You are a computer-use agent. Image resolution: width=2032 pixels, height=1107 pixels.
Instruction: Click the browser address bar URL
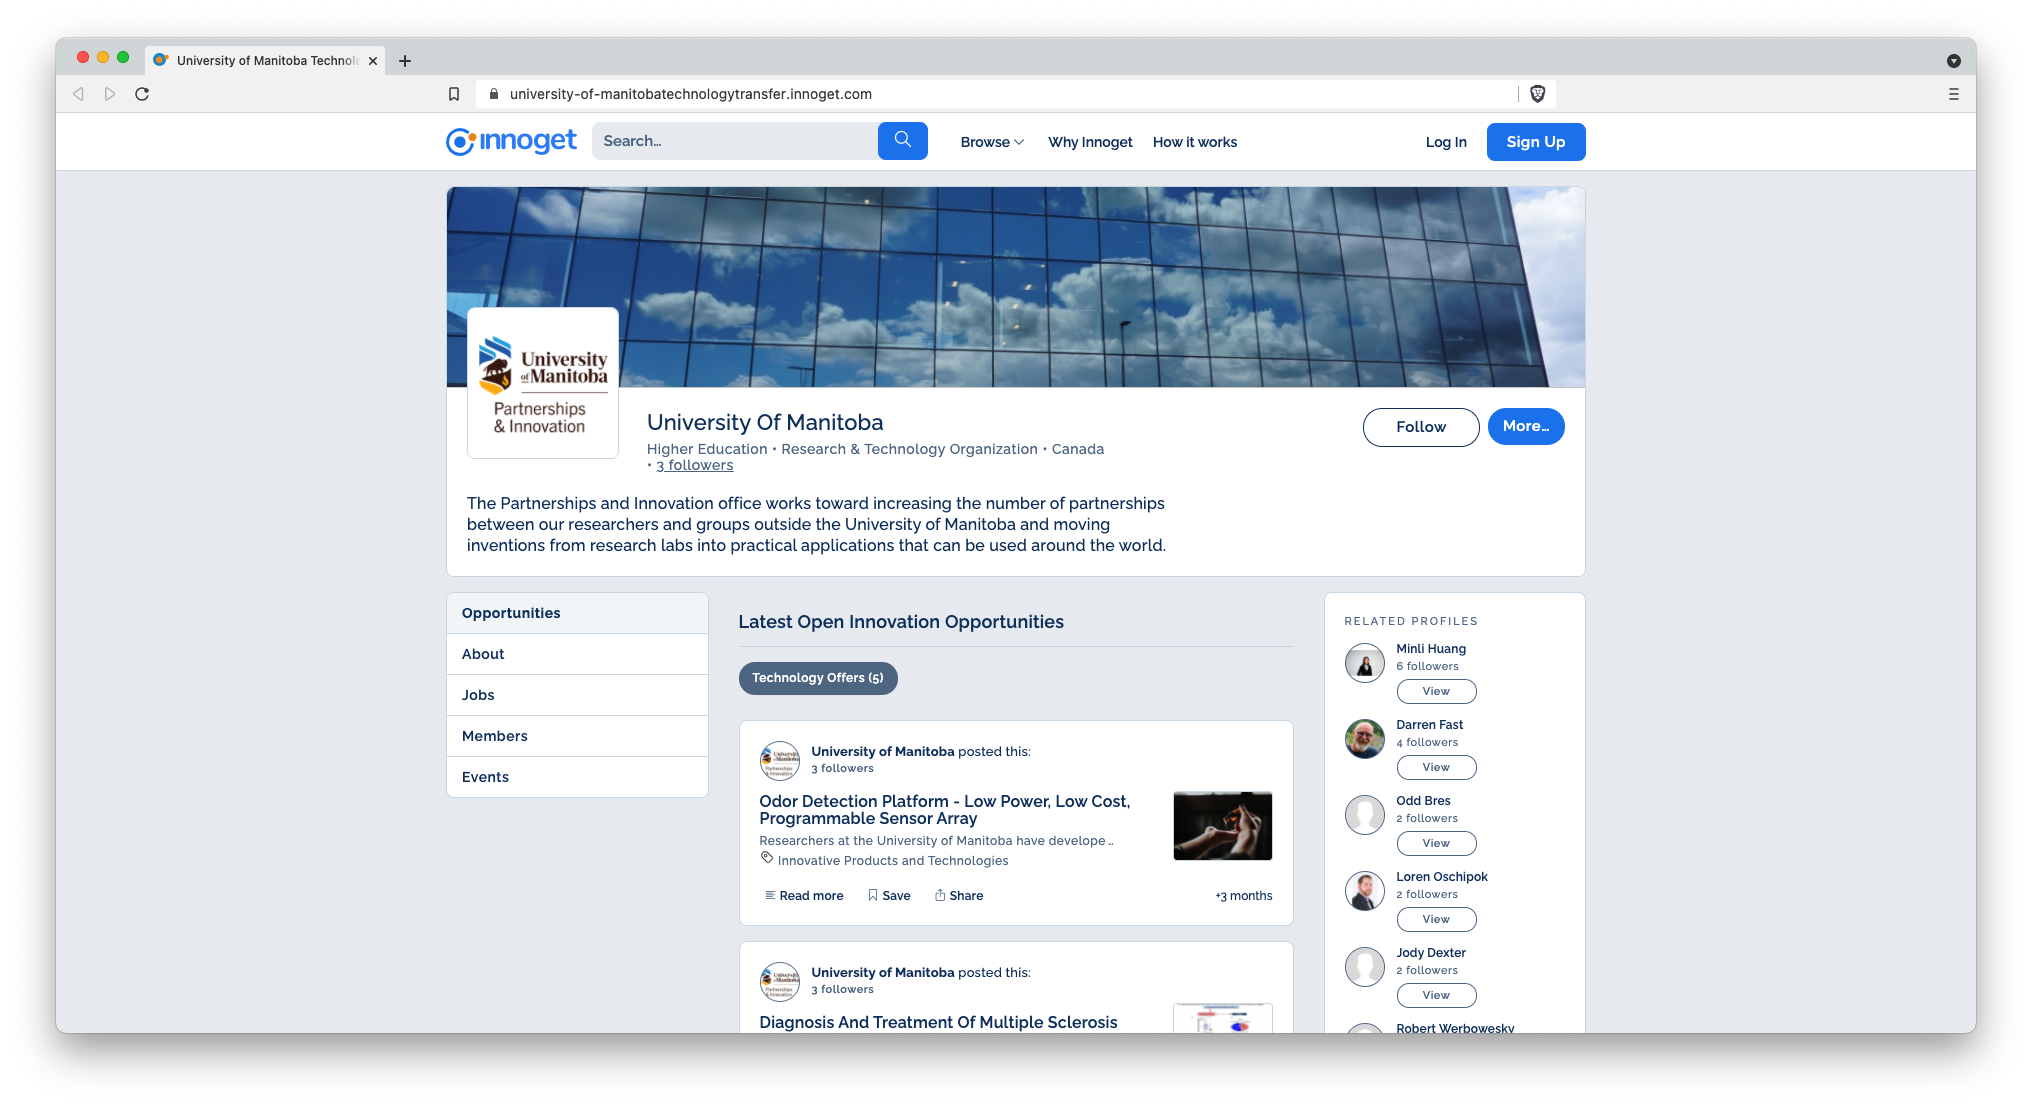tap(690, 94)
